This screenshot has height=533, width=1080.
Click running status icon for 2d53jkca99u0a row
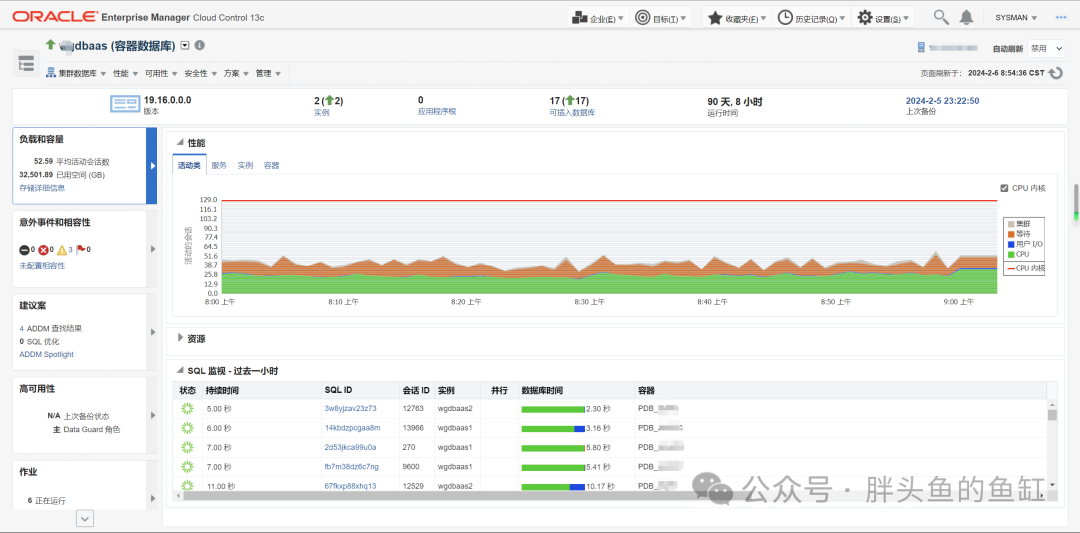click(x=187, y=447)
